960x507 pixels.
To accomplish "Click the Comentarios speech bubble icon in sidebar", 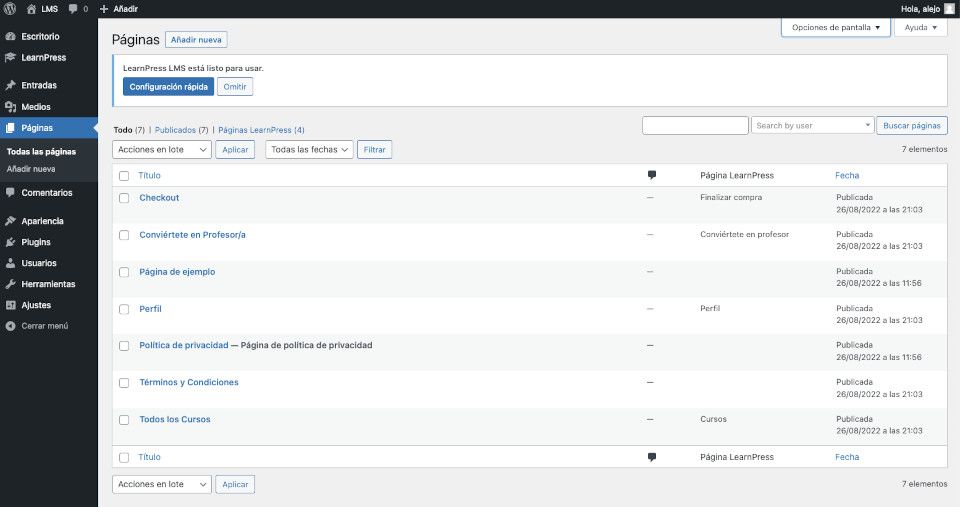I will pos(10,192).
